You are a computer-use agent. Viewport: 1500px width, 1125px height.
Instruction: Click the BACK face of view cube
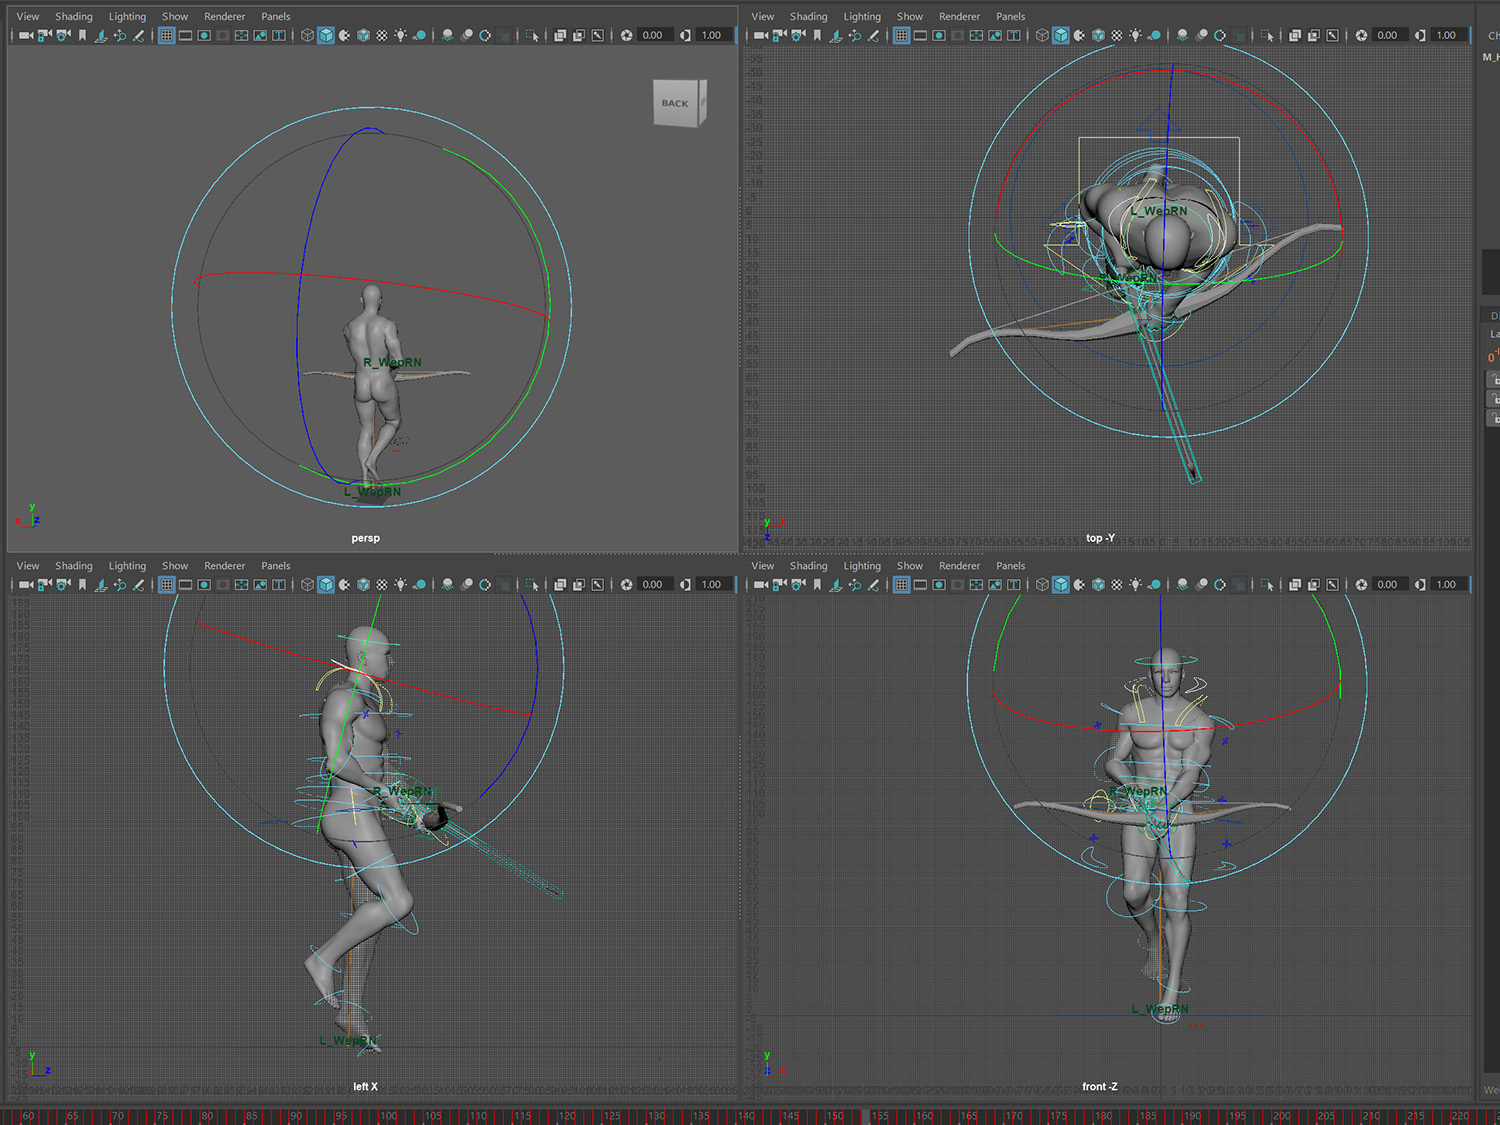coord(675,103)
